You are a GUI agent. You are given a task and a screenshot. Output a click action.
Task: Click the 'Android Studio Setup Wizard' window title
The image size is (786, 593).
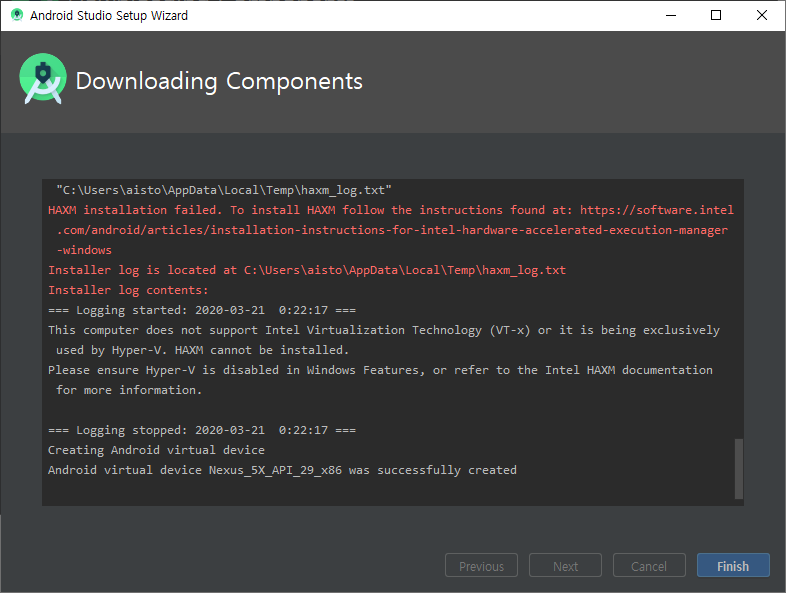[x=109, y=16]
